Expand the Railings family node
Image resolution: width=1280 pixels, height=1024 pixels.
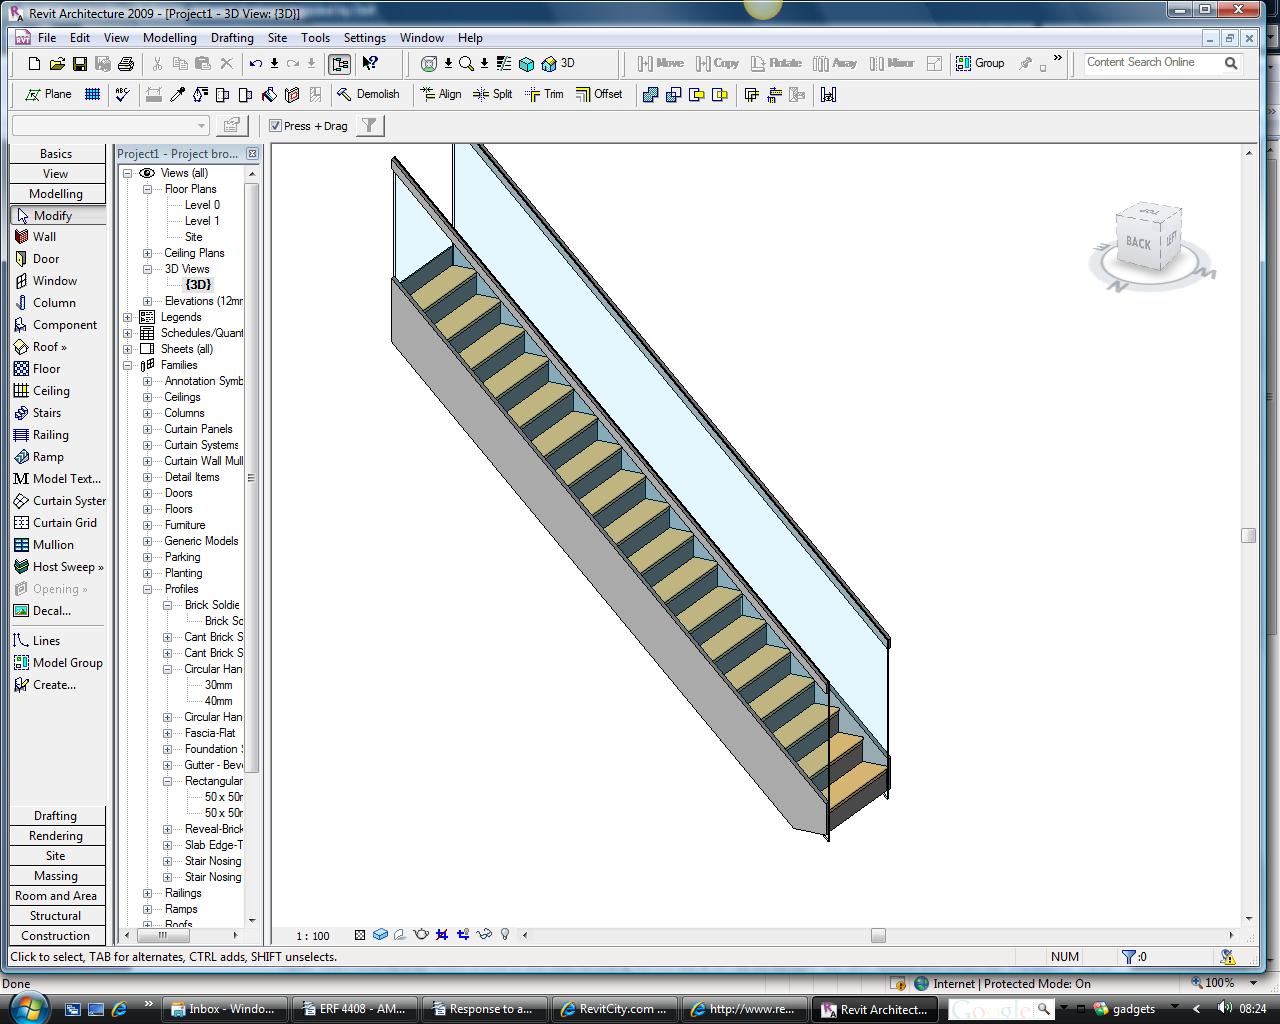pyautogui.click(x=147, y=893)
